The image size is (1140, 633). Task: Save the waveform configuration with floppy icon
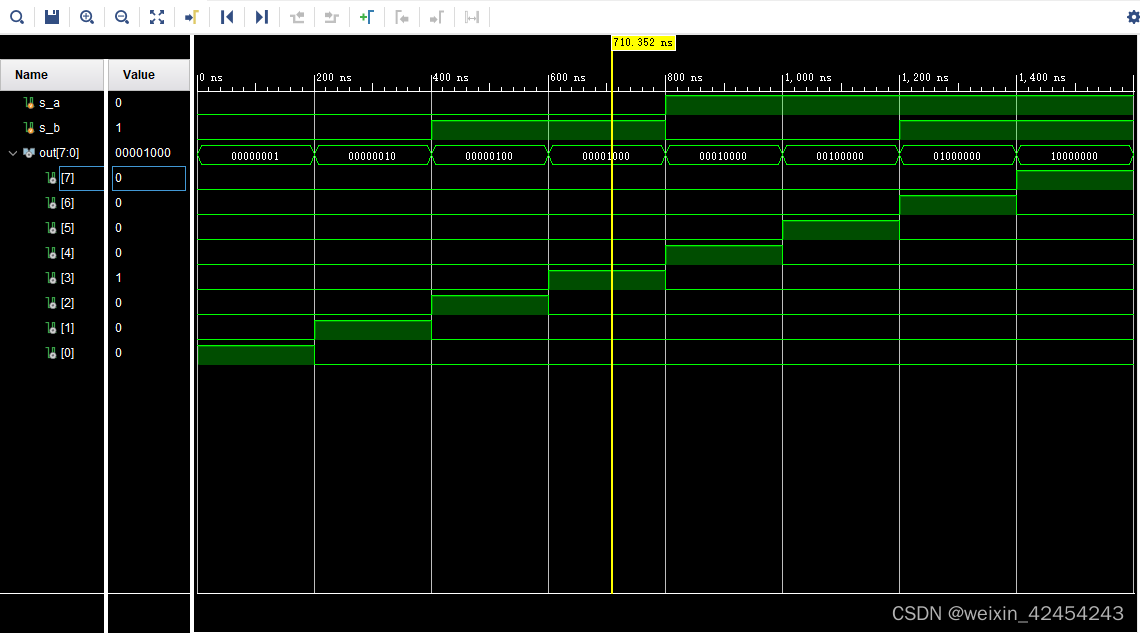52,17
